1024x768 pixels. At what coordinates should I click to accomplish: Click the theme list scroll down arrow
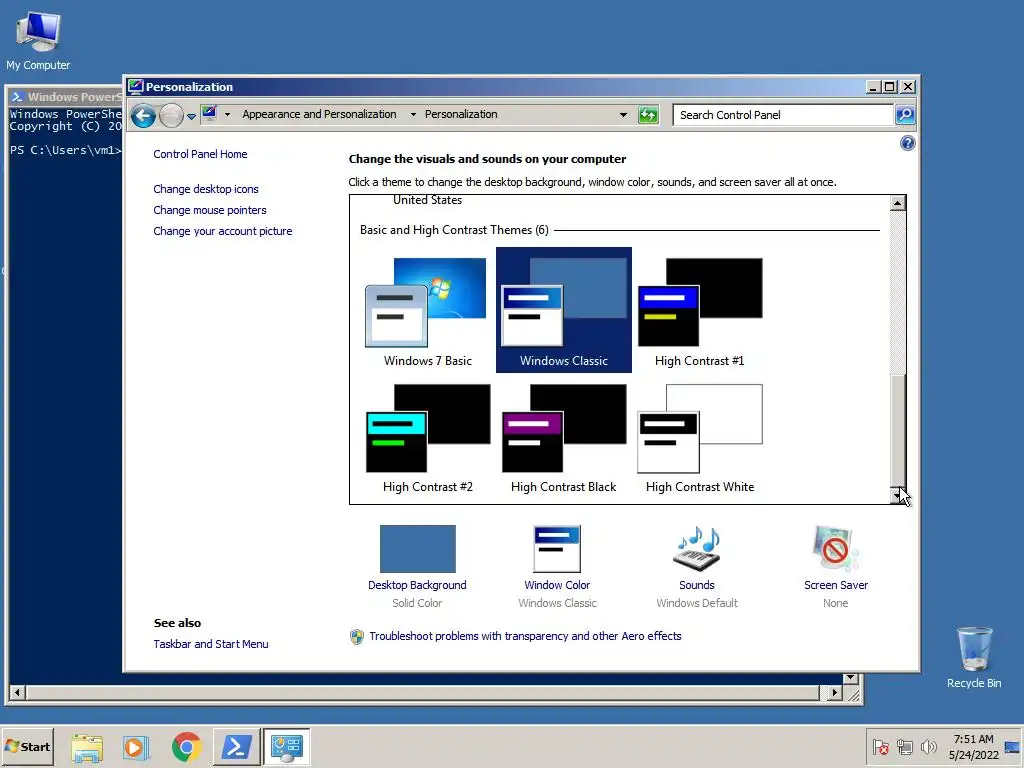898,496
